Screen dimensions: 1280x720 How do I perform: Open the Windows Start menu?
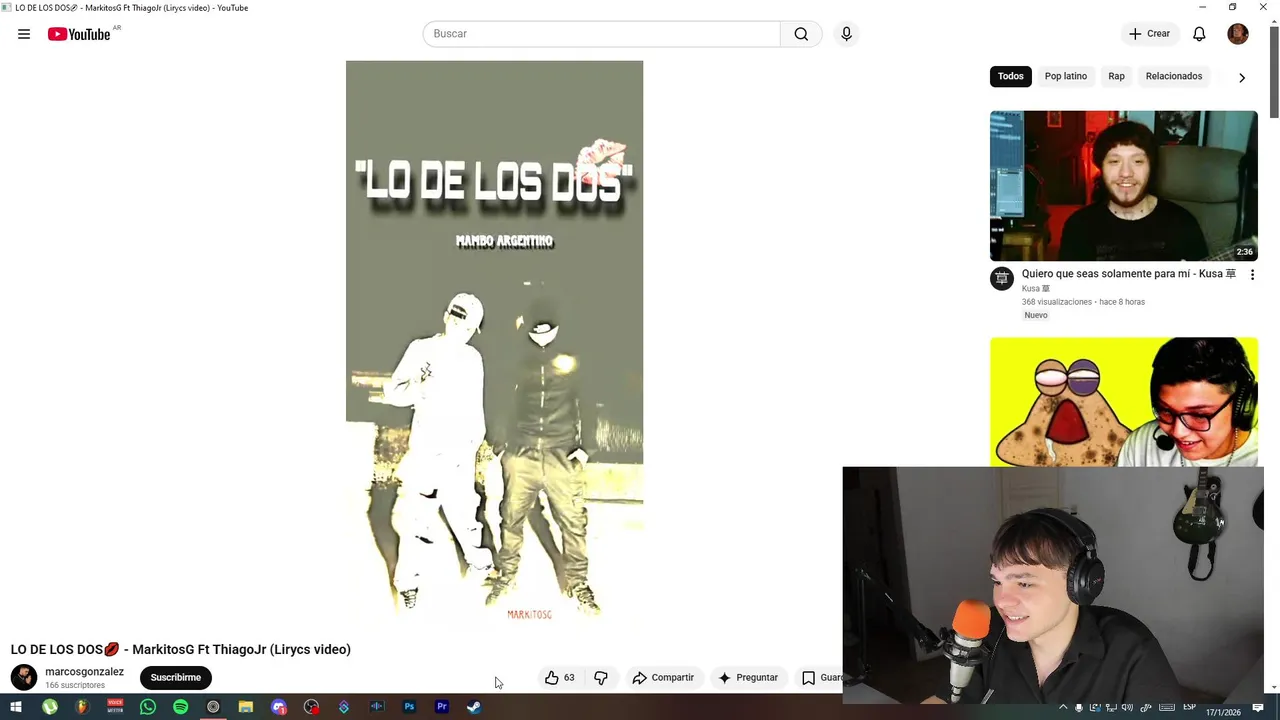click(16, 707)
